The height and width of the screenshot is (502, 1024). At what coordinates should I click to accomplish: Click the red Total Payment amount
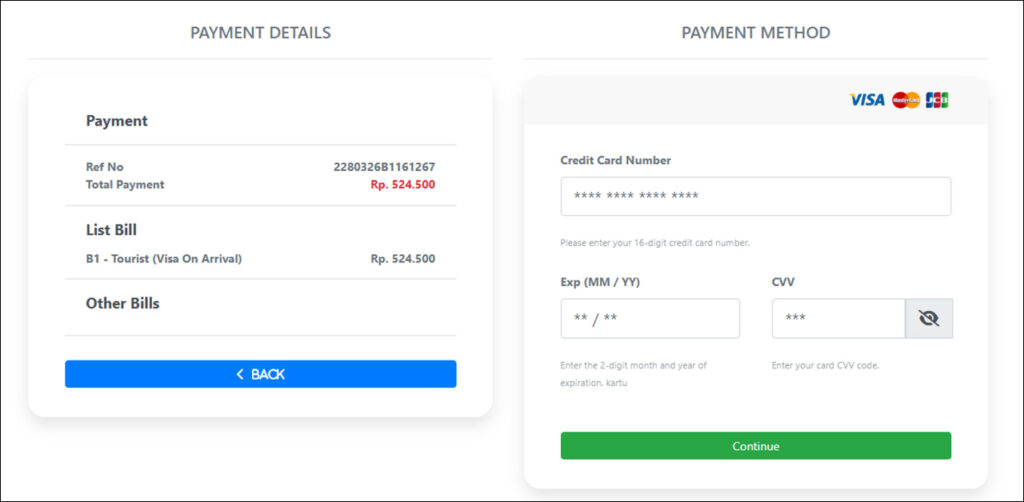(403, 185)
